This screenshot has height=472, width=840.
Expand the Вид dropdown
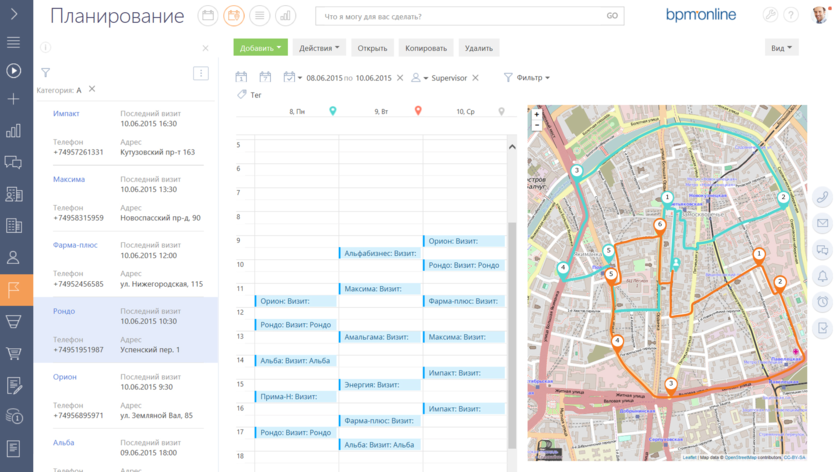(780, 48)
